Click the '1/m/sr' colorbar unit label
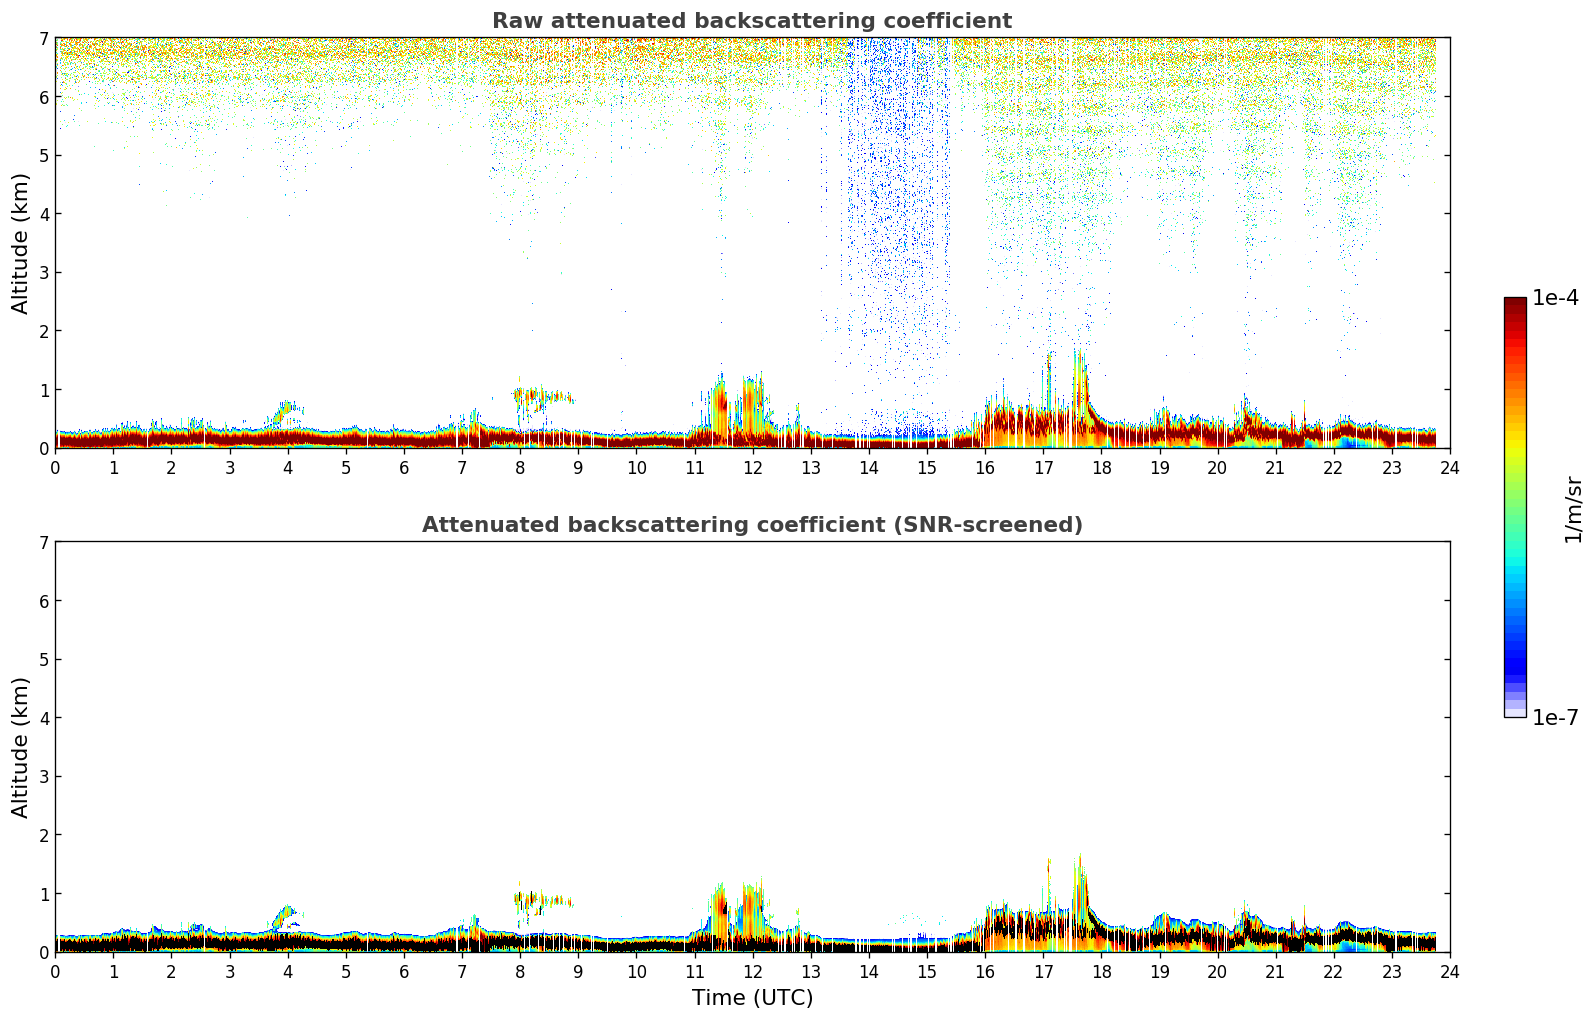Image resolution: width=1595 pixels, height=1020 pixels. tap(1573, 509)
